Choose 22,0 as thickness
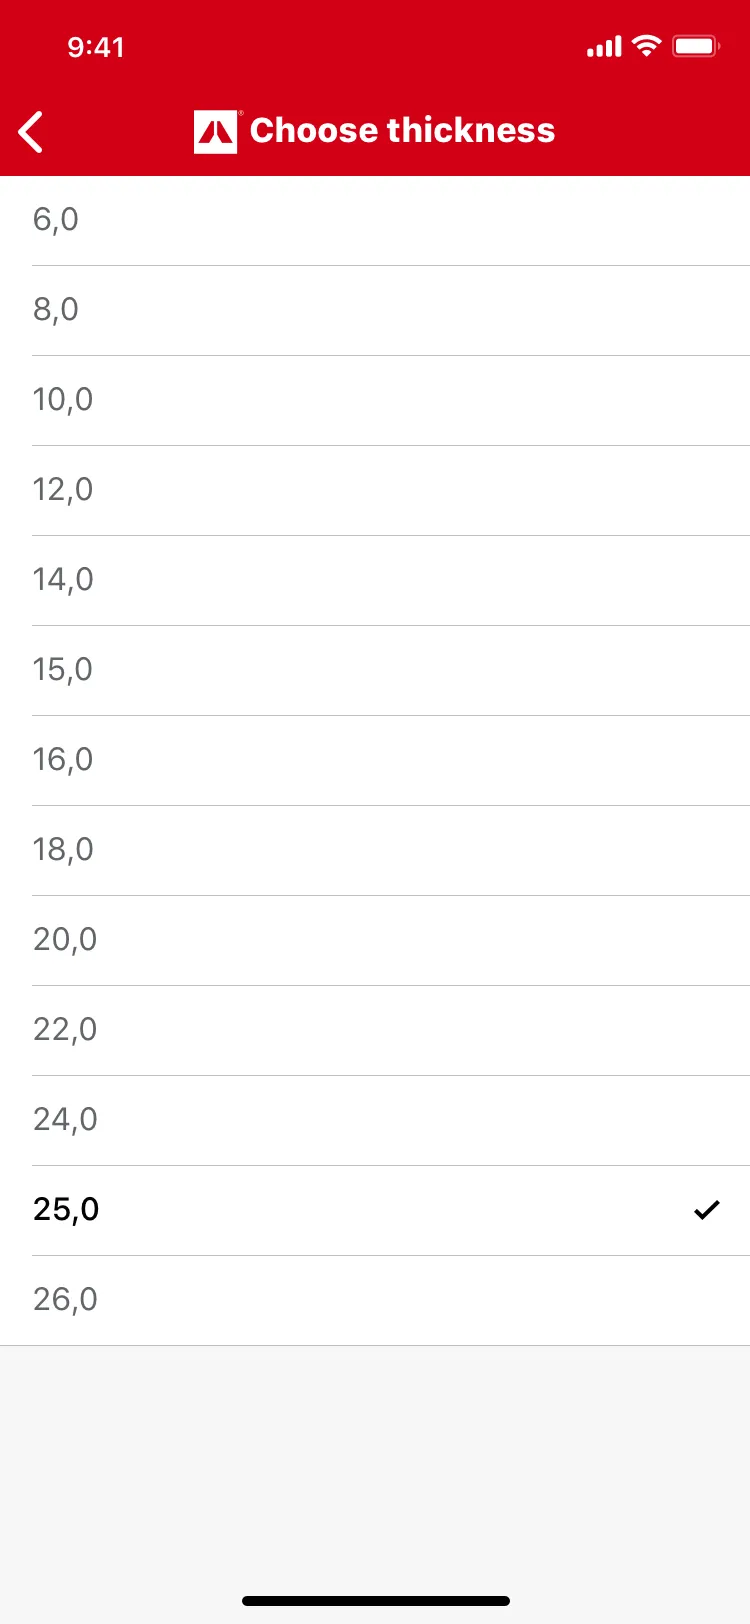750x1624 pixels. click(x=375, y=1030)
